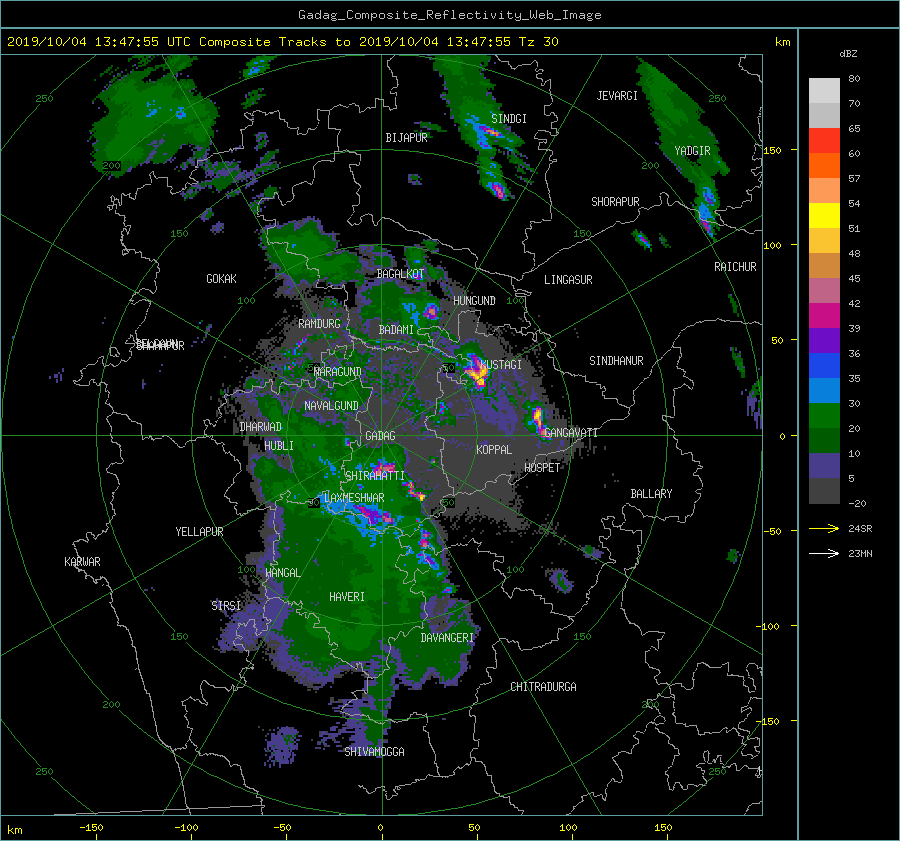
Task: Click the RAICHUR city label
Action: (x=735, y=267)
